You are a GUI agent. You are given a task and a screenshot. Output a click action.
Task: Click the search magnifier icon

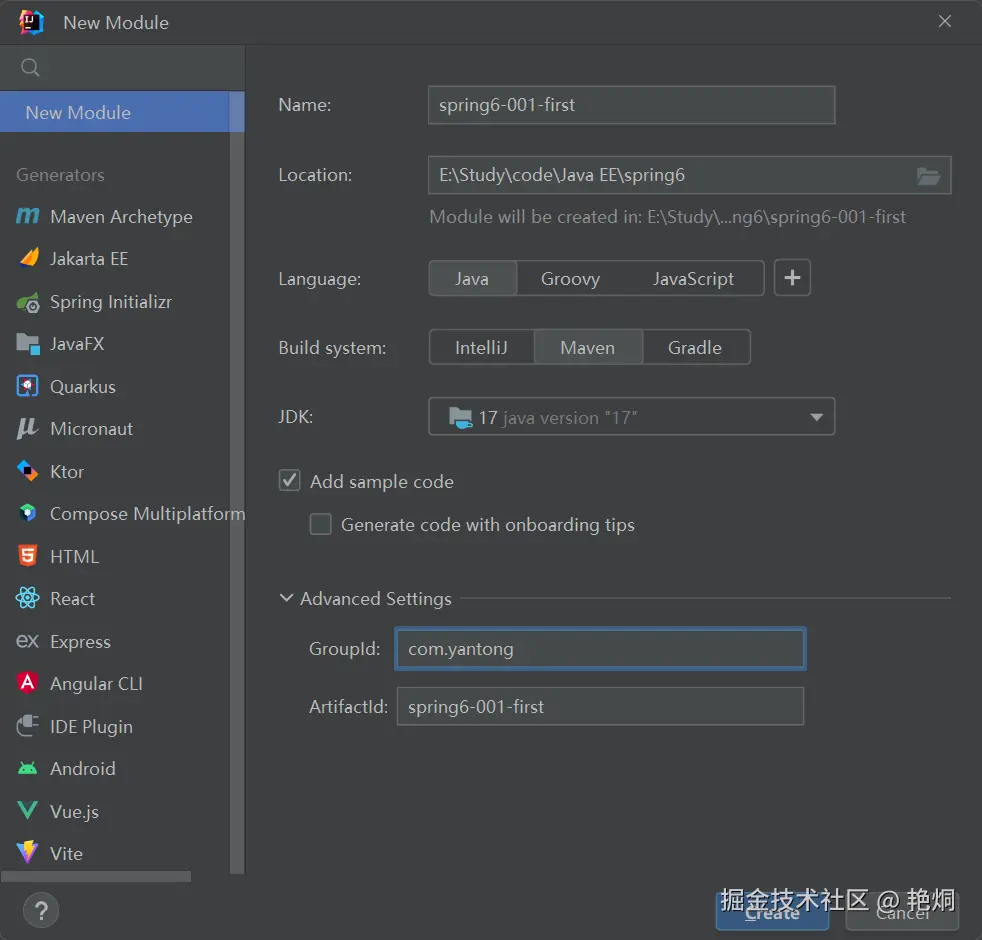[x=30, y=67]
